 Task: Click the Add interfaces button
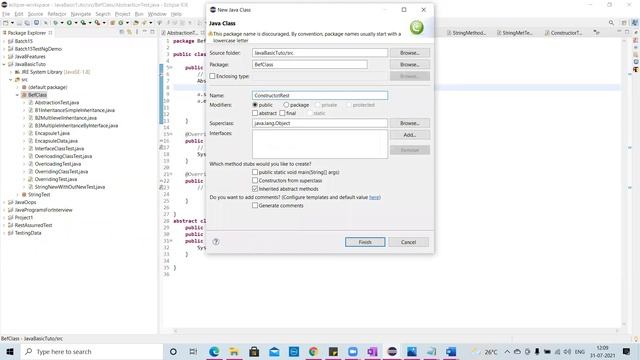pyautogui.click(x=410, y=135)
